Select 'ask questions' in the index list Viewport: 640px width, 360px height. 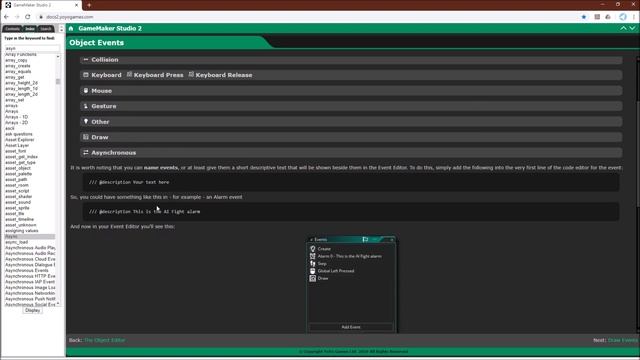click(x=18, y=134)
